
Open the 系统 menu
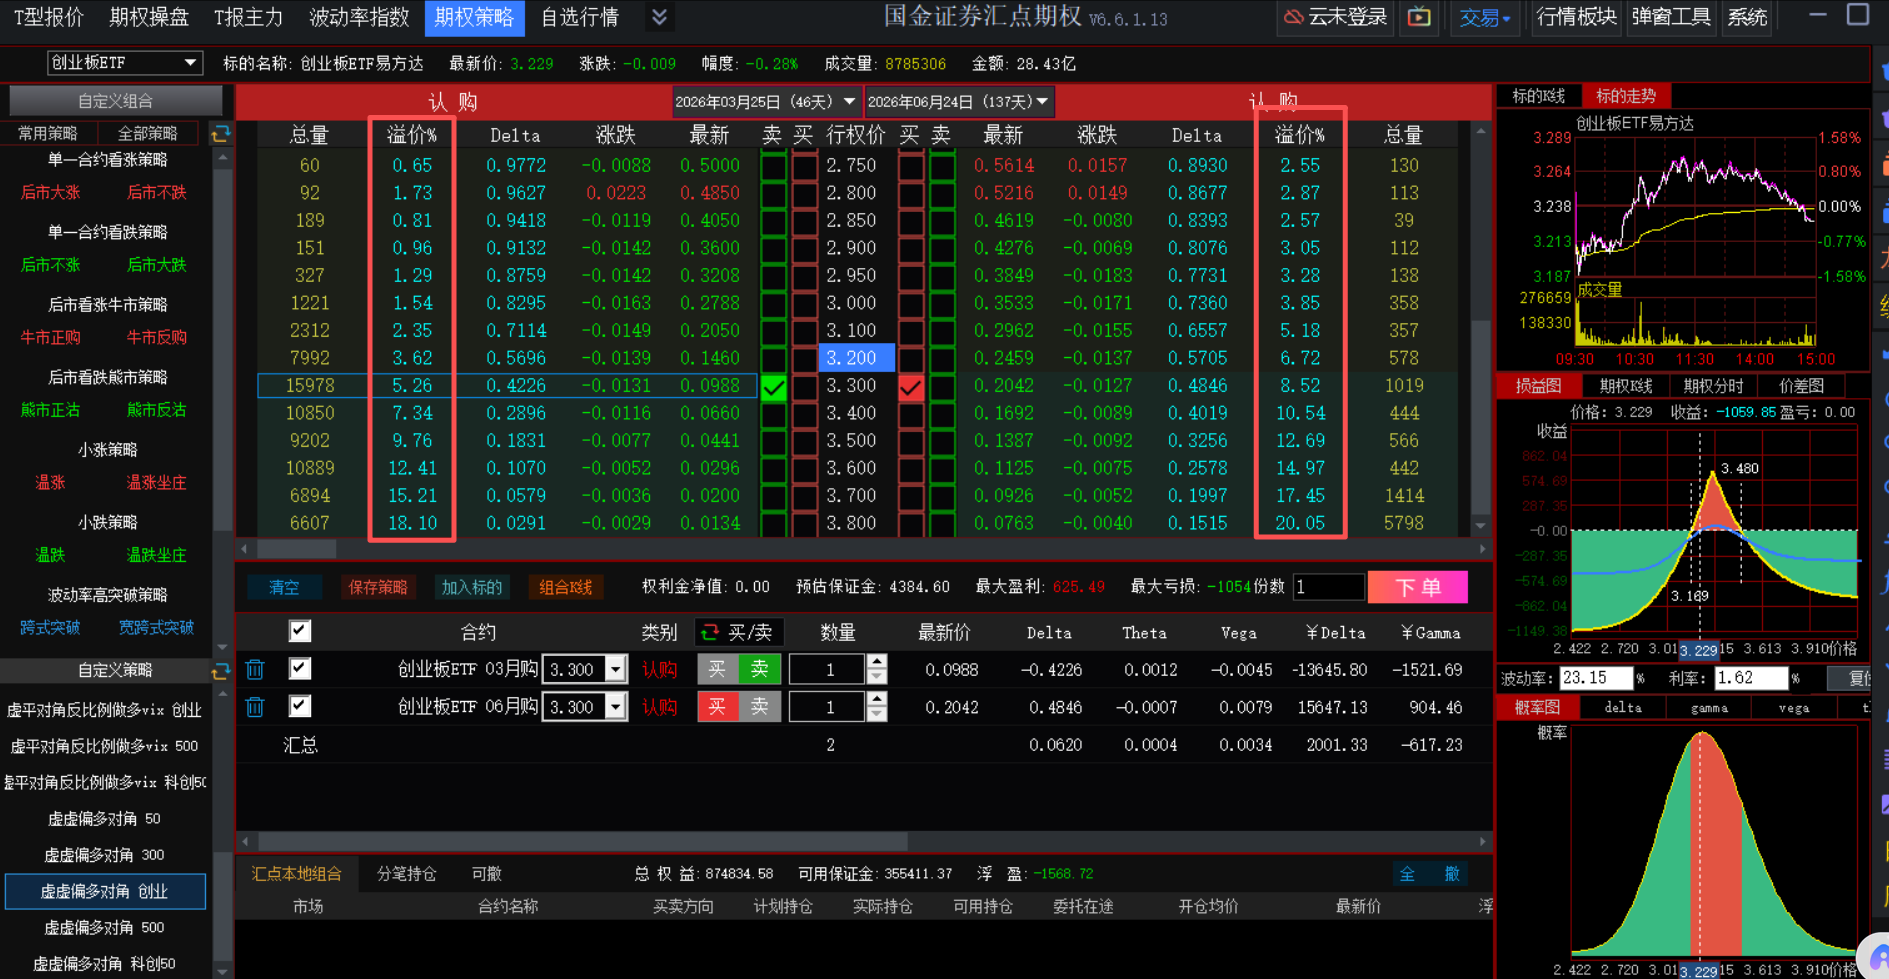click(1747, 17)
